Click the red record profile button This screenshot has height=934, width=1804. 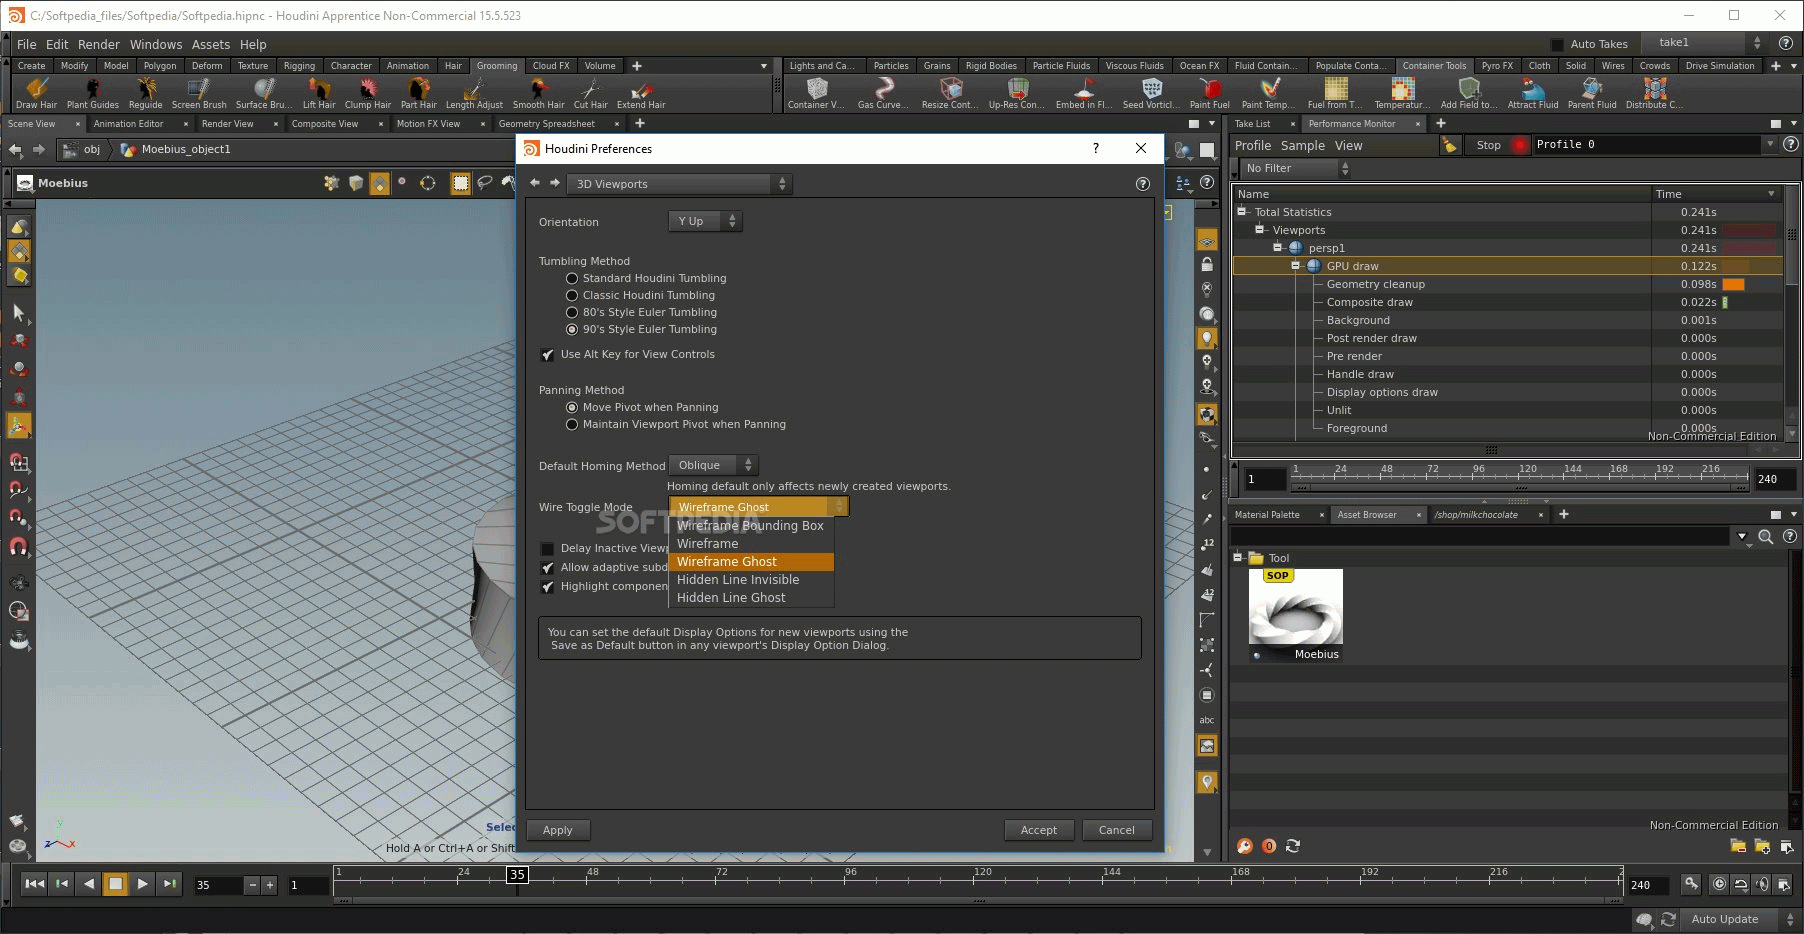pos(1520,145)
